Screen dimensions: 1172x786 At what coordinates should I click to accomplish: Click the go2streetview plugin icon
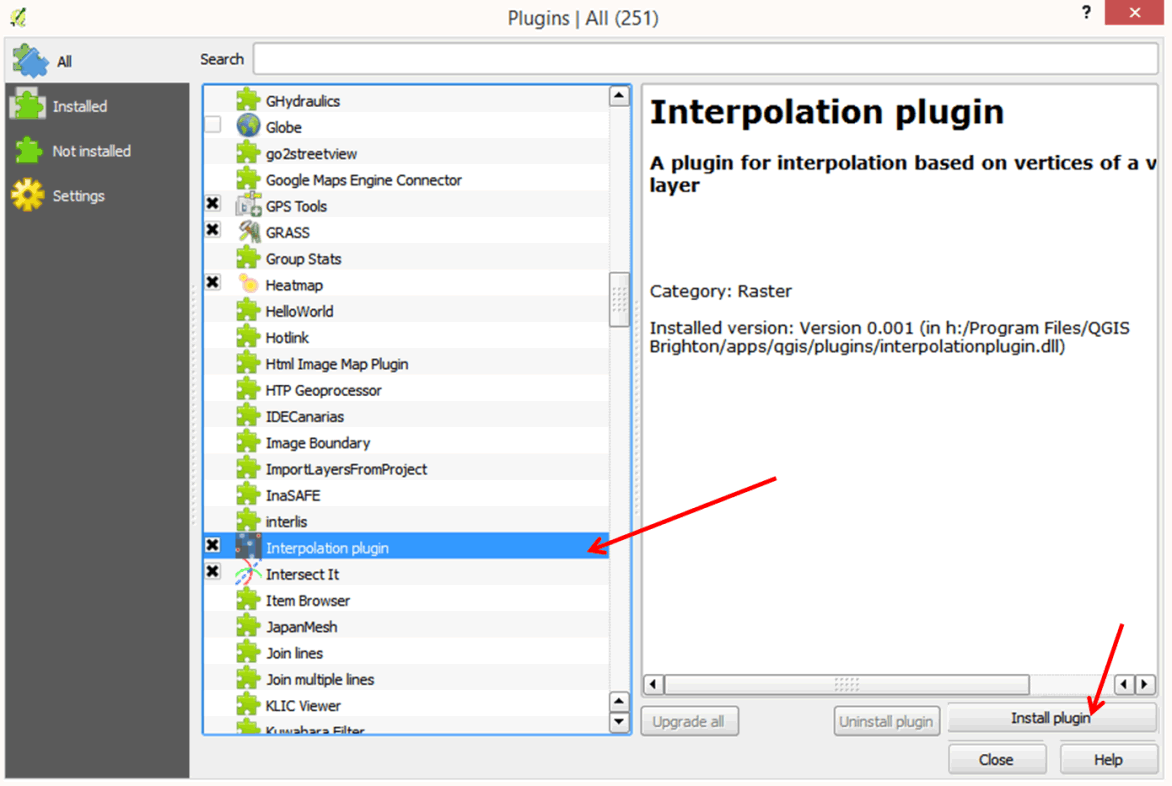[247, 153]
